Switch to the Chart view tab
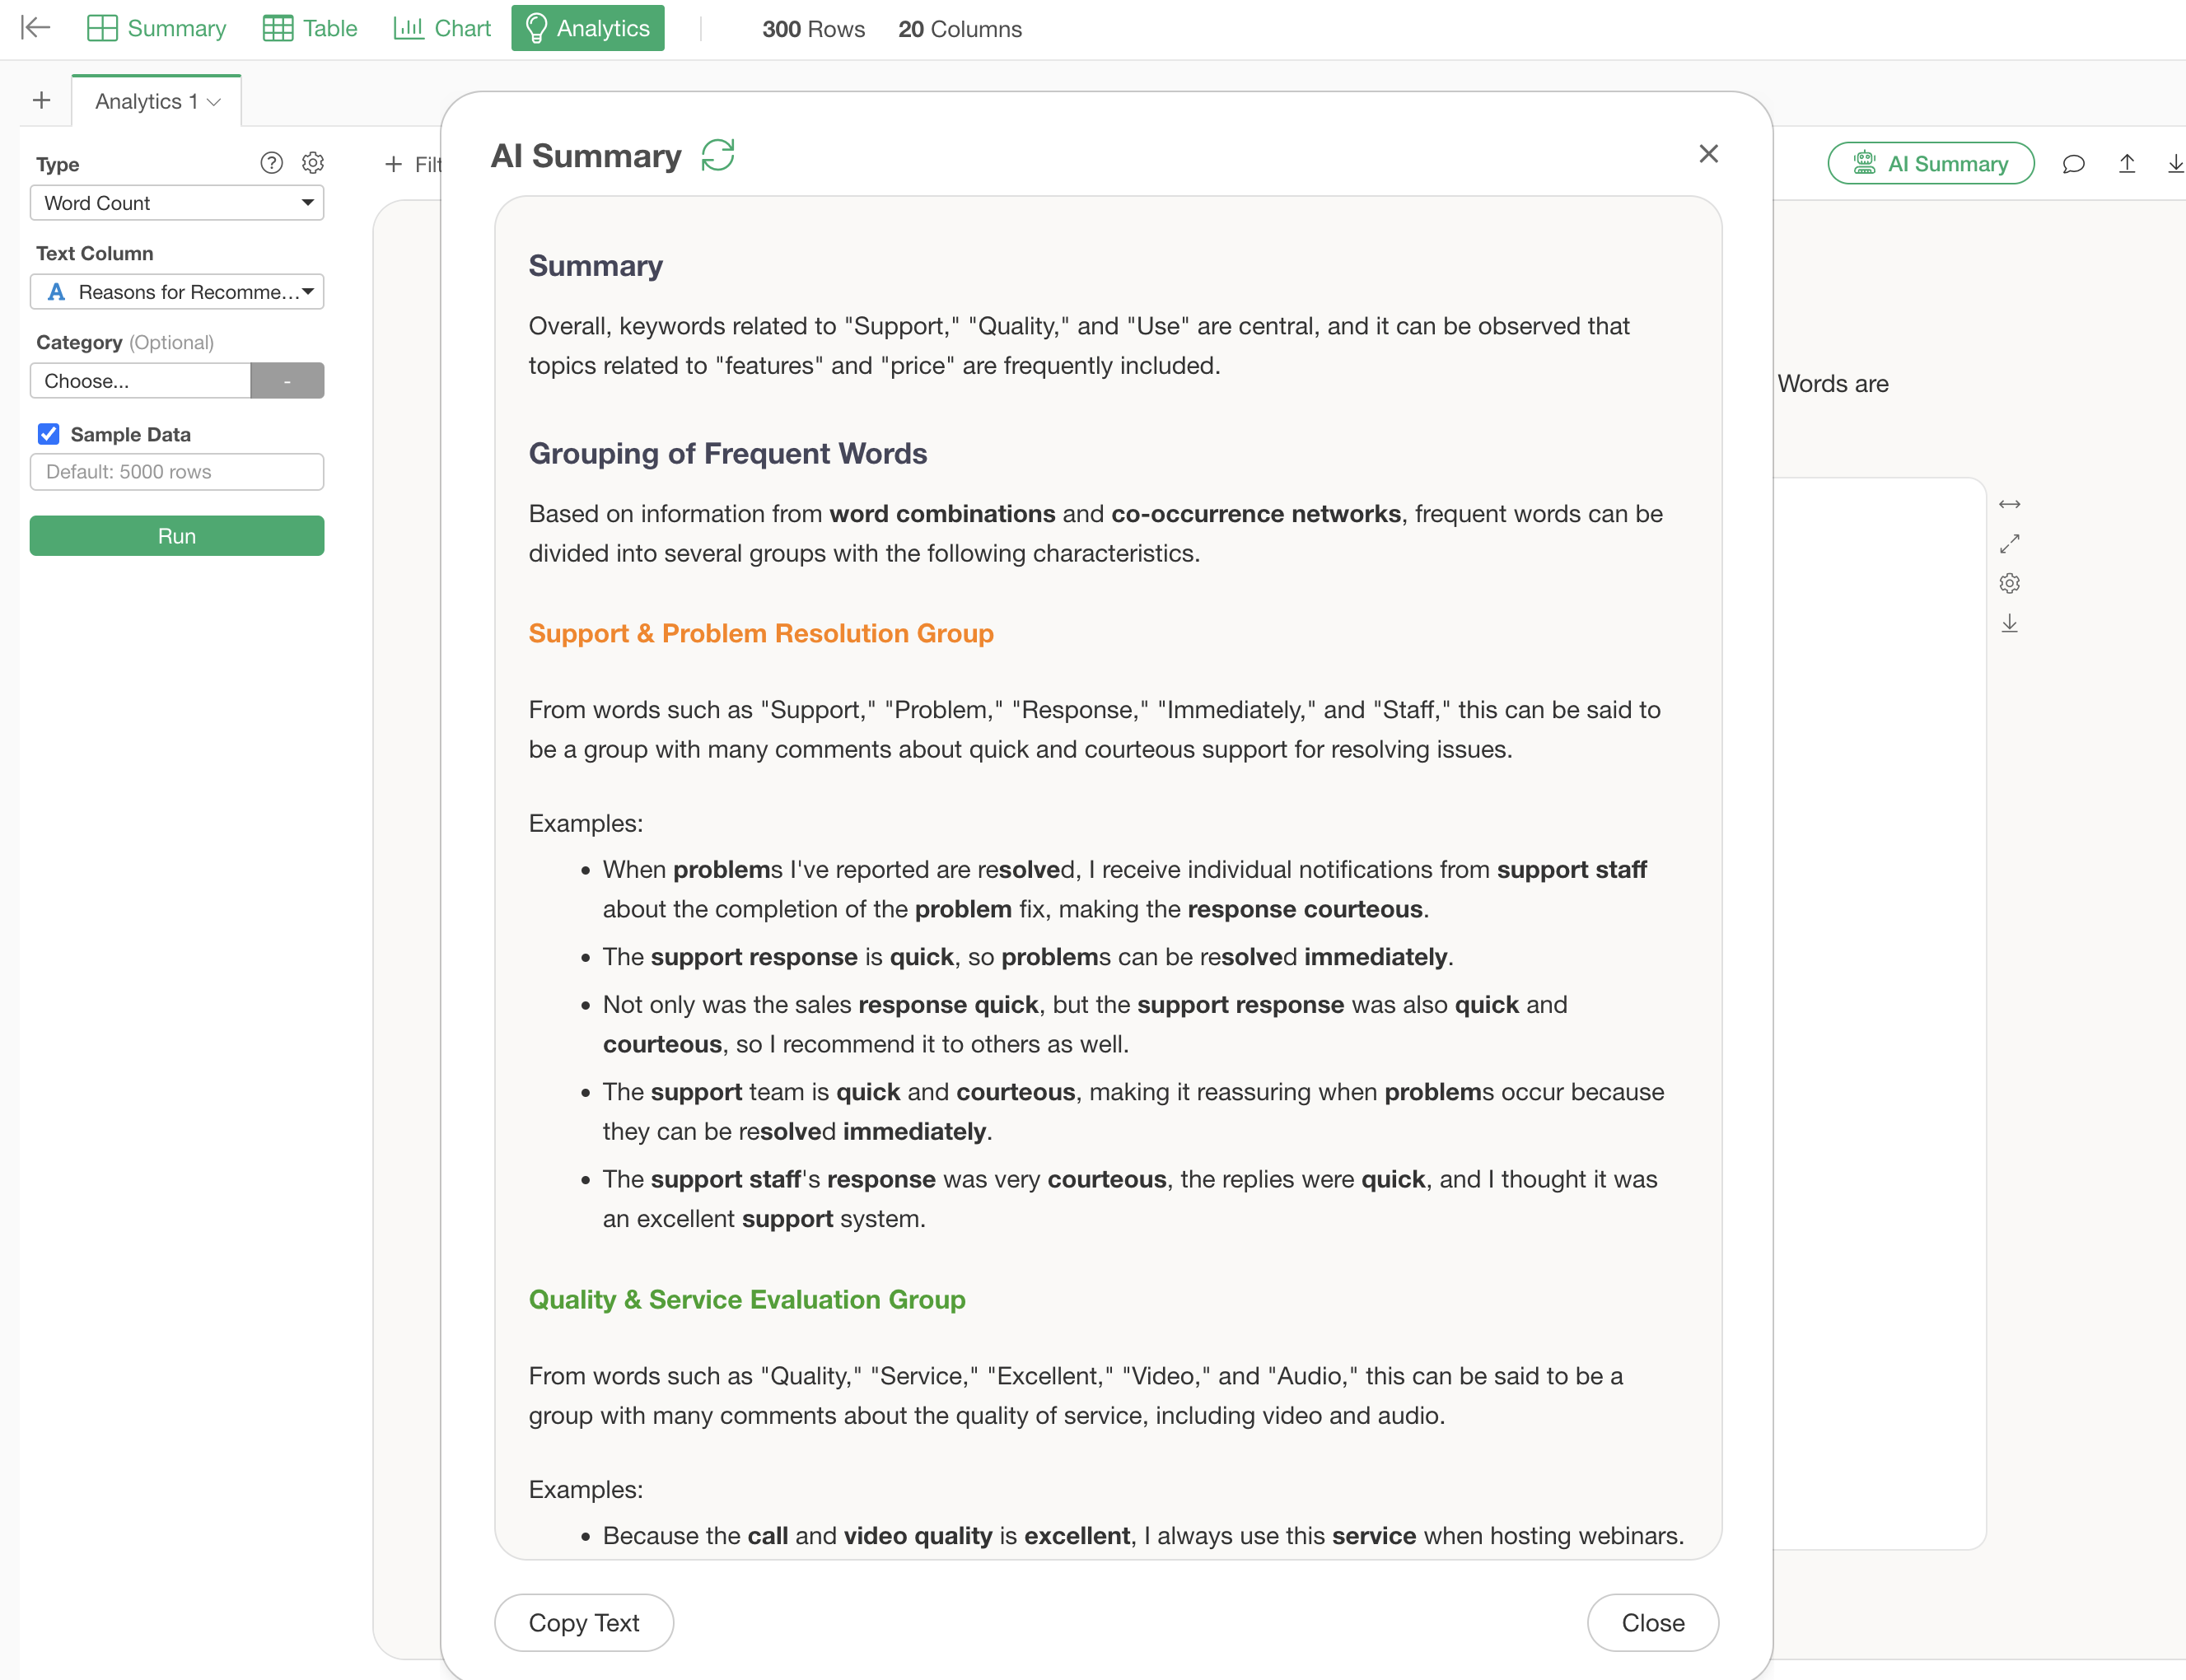The height and width of the screenshot is (1680, 2186). 442,28
